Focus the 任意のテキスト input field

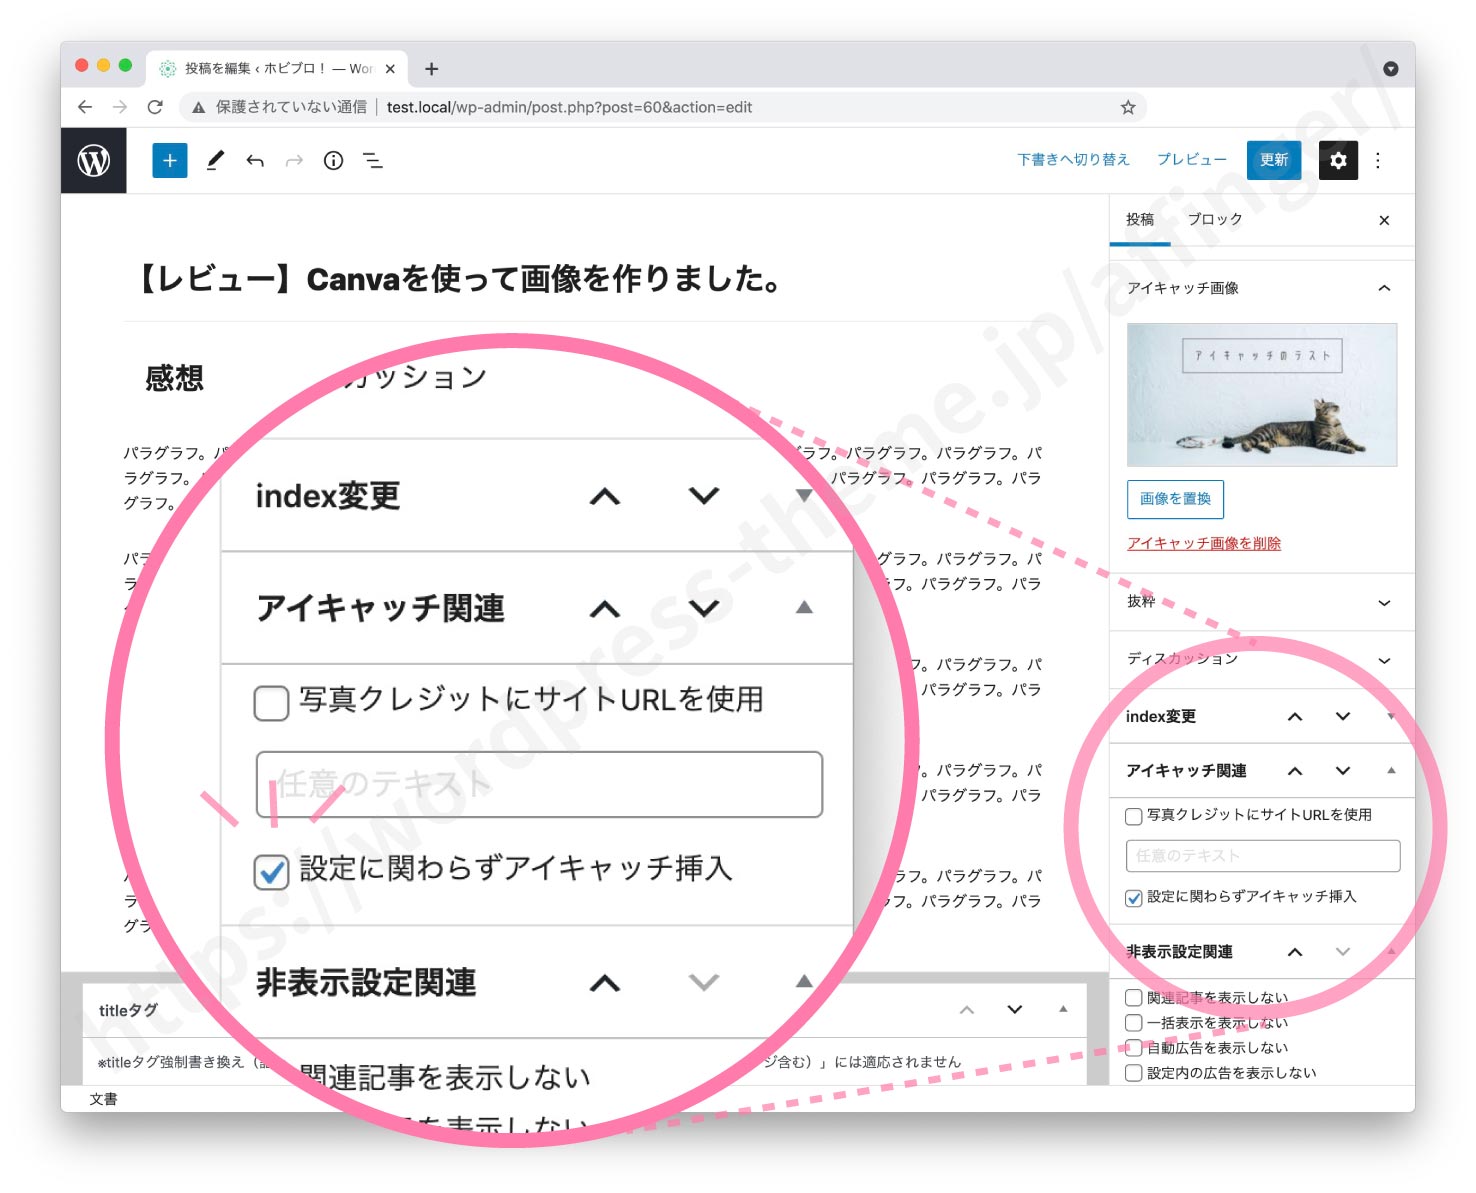point(1262,856)
